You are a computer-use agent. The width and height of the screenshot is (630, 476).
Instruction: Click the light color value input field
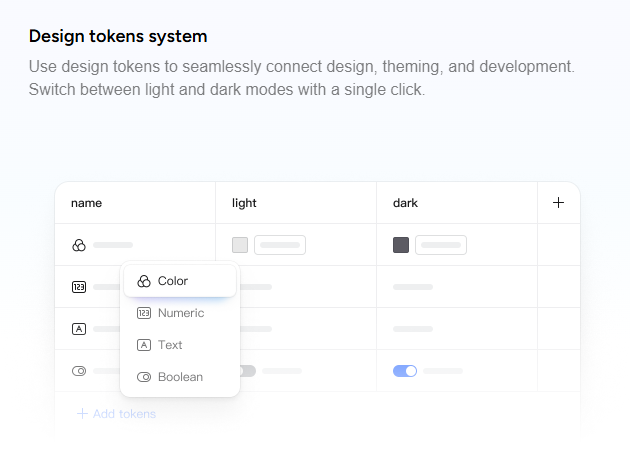click(x=280, y=245)
